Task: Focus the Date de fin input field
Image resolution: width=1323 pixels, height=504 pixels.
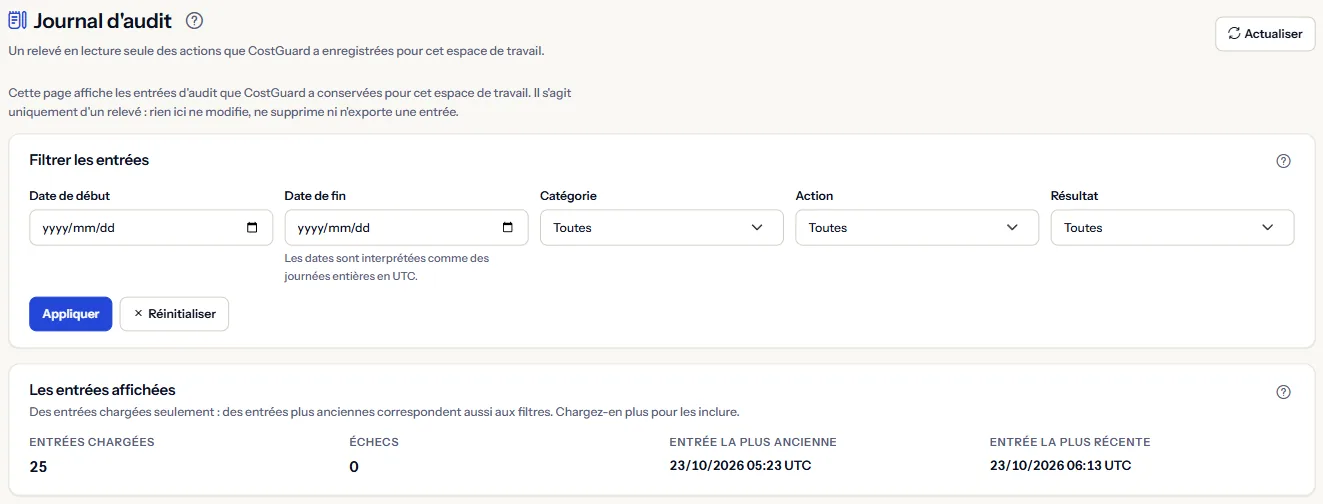Action: [406, 228]
